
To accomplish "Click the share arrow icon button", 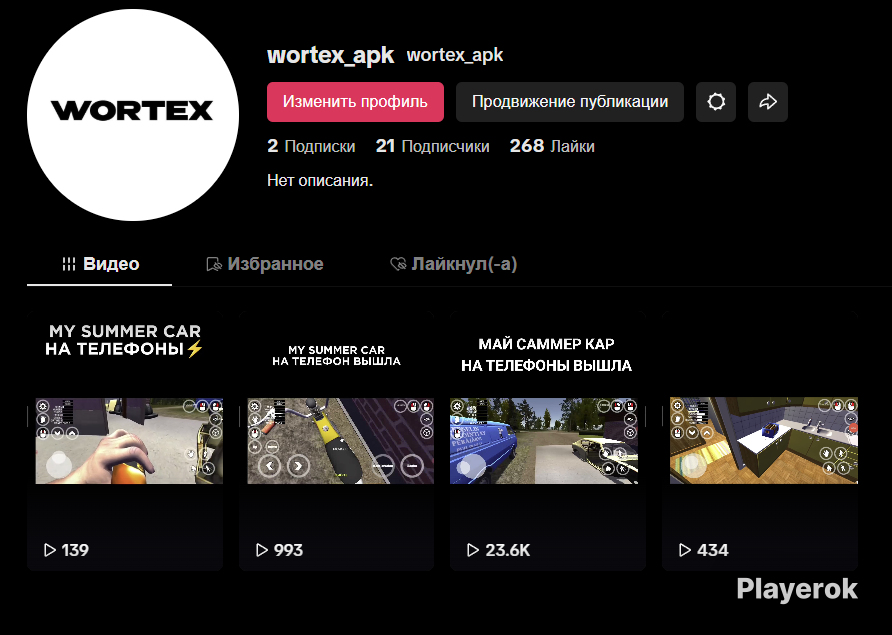I will pyautogui.click(x=767, y=102).
